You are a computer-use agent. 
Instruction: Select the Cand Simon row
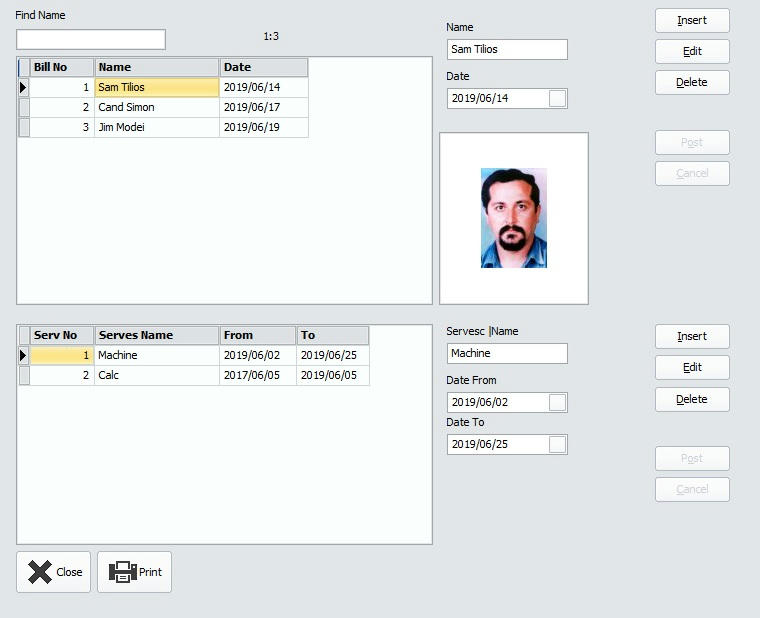click(x=157, y=108)
